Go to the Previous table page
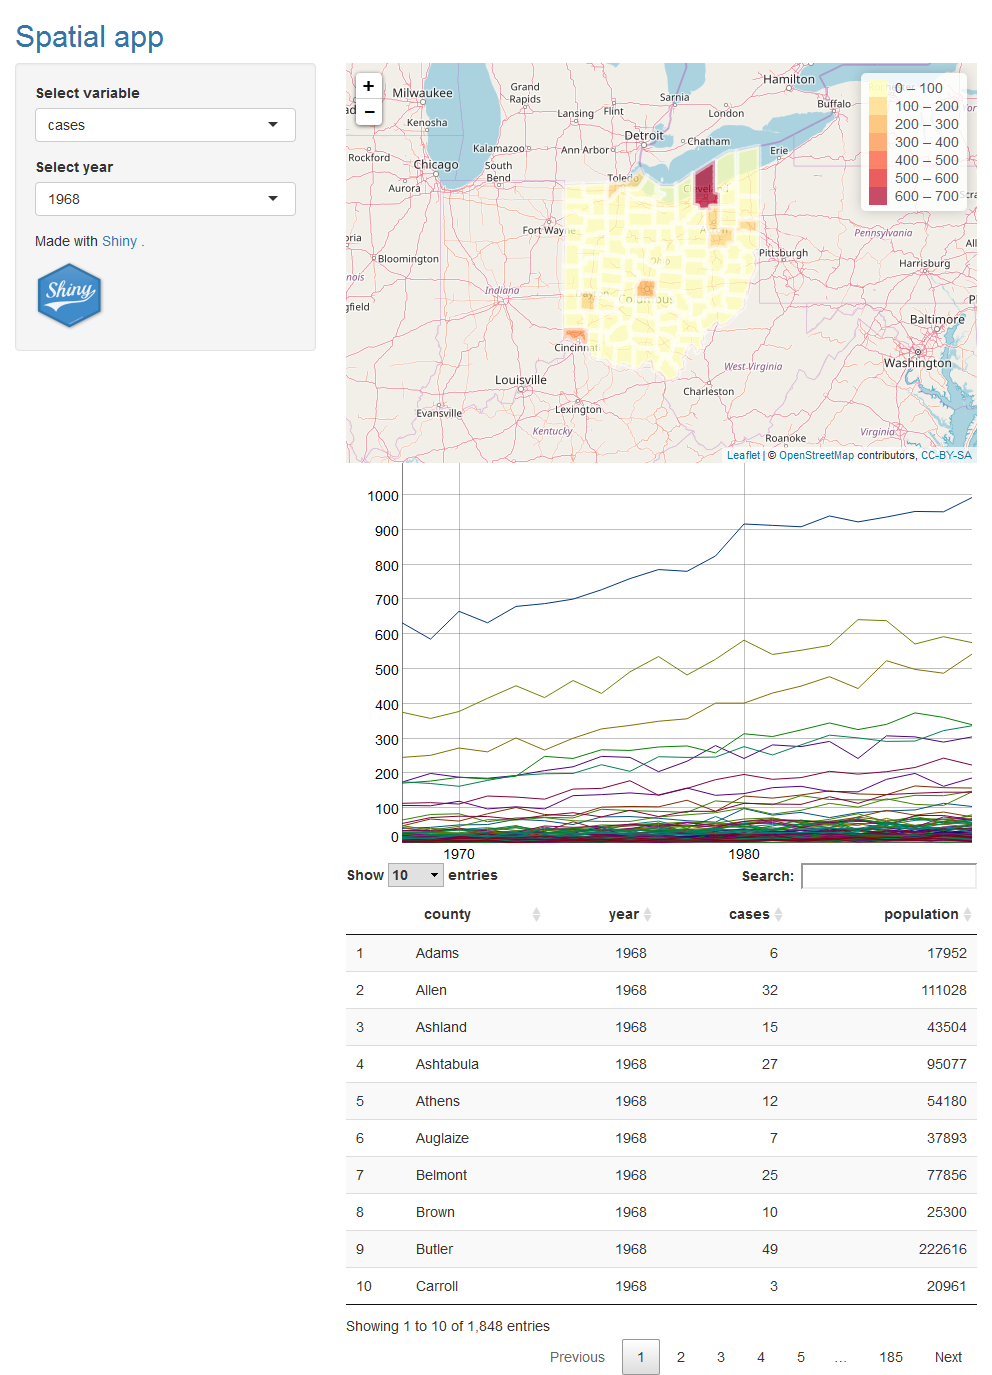The image size is (992, 1375). (x=577, y=1357)
